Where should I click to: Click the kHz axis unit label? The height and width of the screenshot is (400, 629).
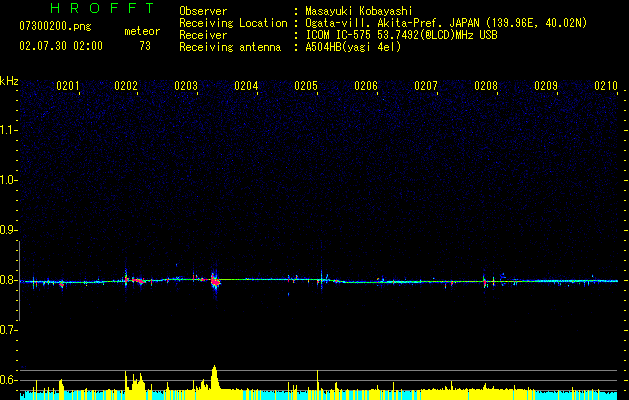9,81
